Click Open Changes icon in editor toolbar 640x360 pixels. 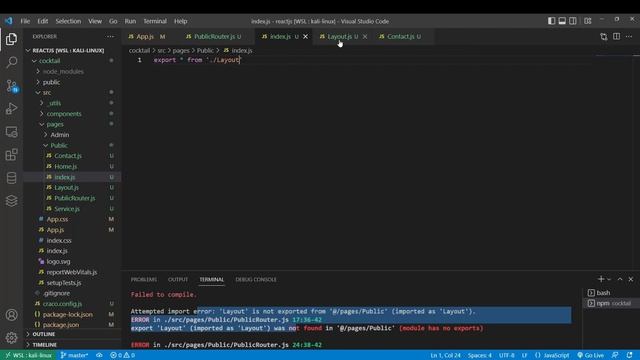tap(604, 36)
